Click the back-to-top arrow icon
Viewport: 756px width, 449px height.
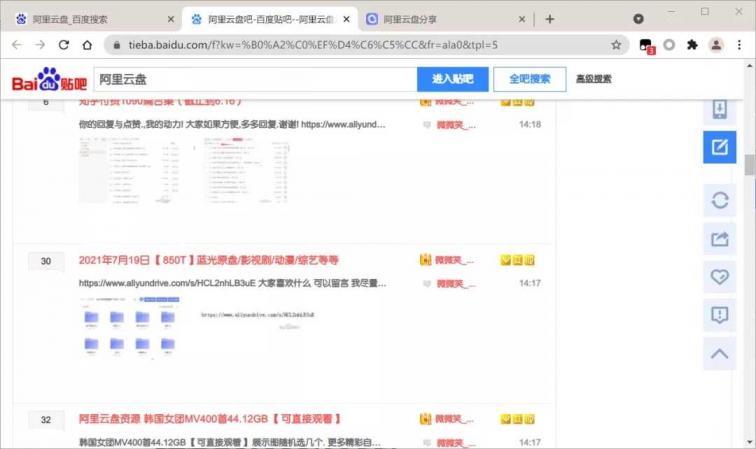tap(719, 354)
